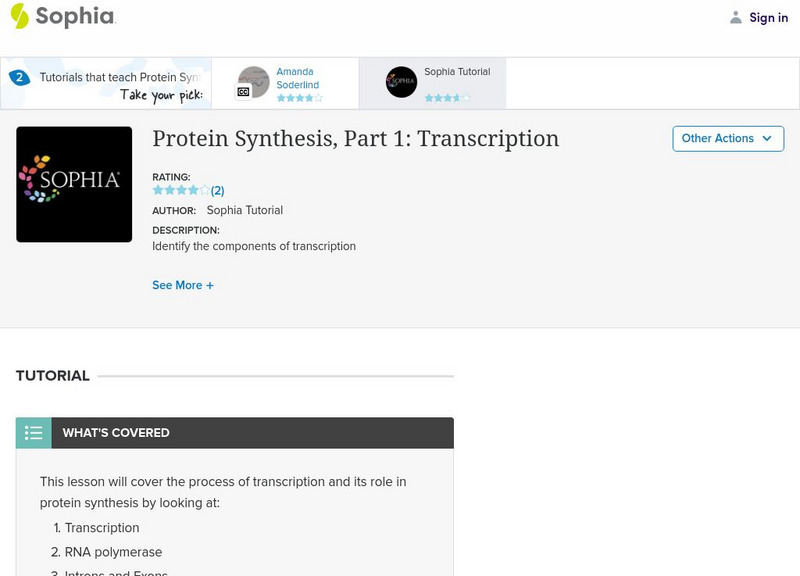The width and height of the screenshot is (800, 576).
Task: Open the Other Actions dropdown
Action: point(726,139)
